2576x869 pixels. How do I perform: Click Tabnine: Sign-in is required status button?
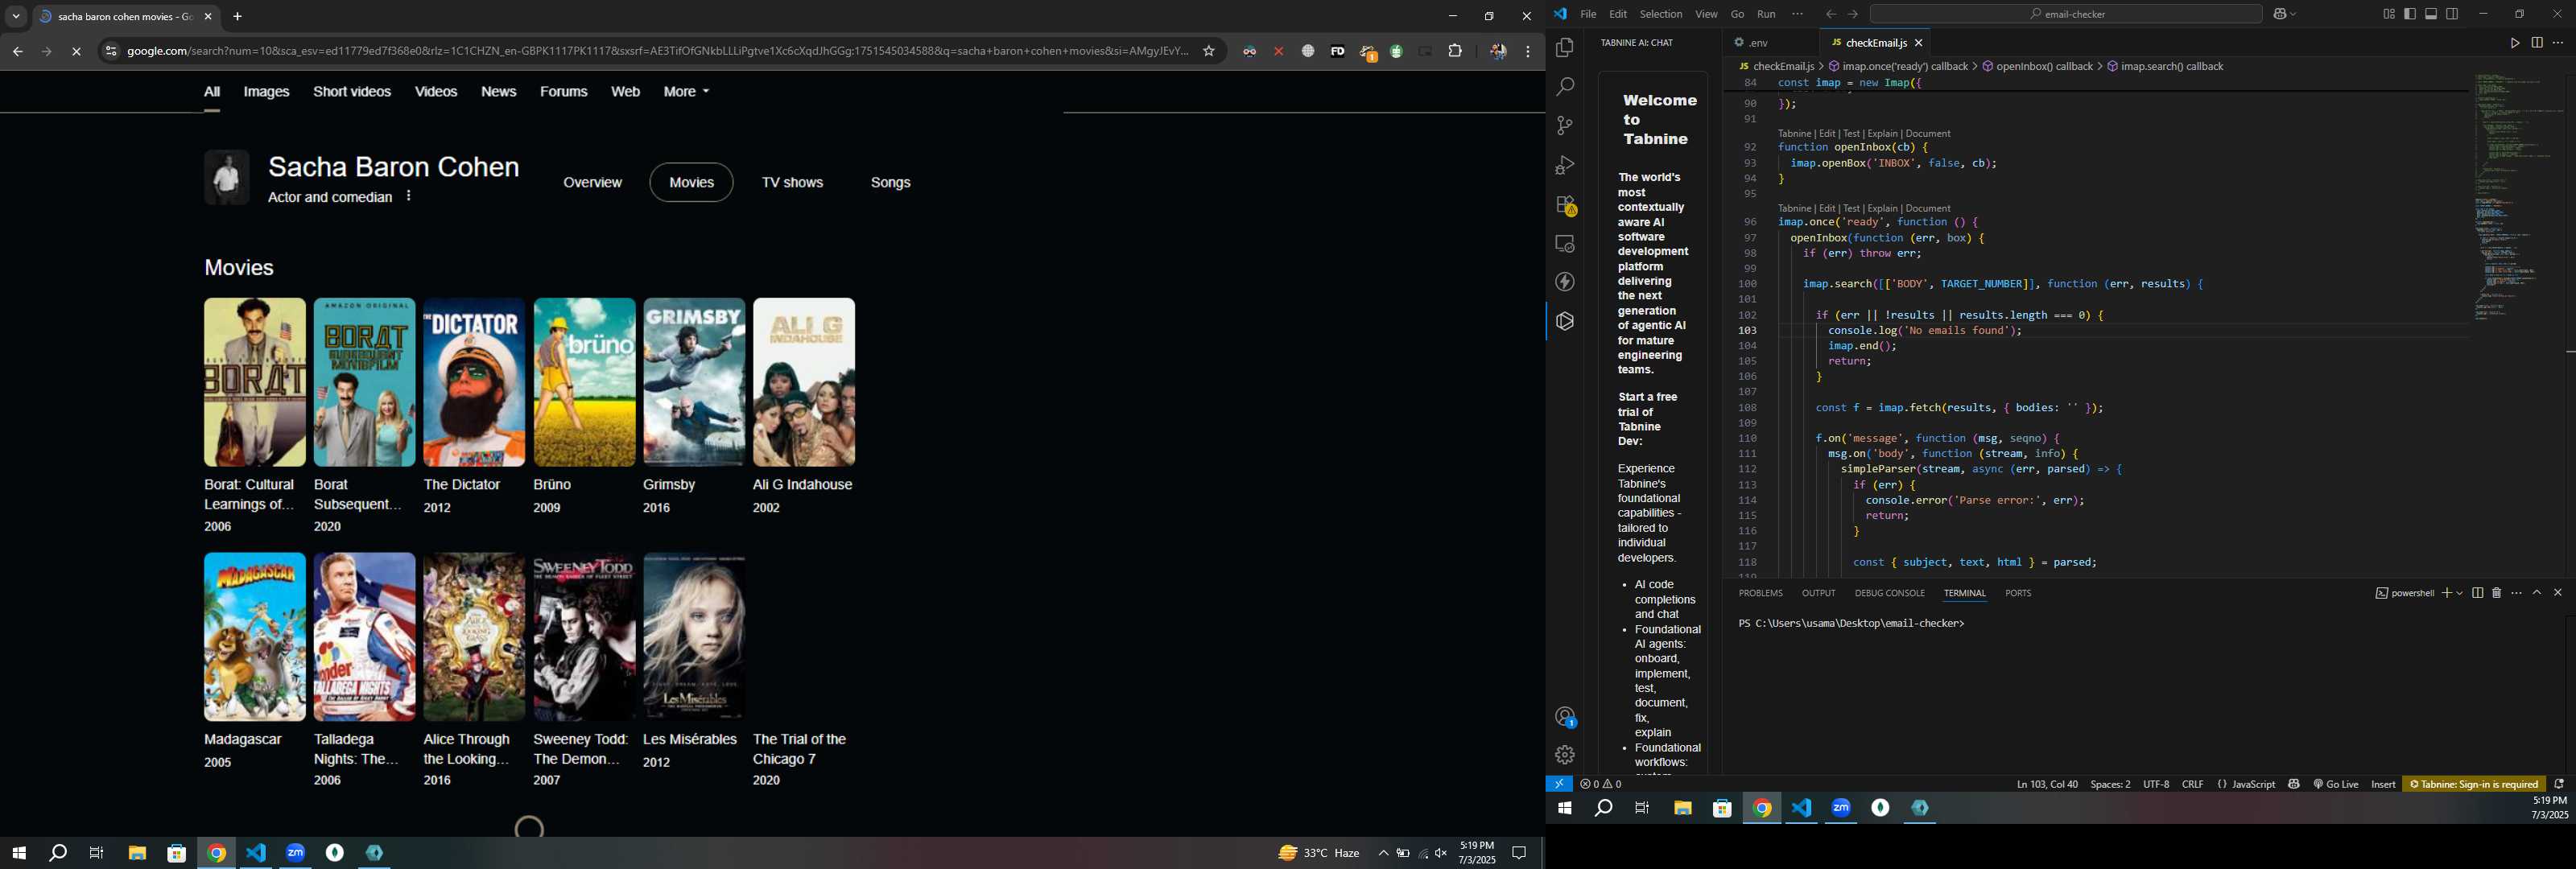coord(2473,784)
